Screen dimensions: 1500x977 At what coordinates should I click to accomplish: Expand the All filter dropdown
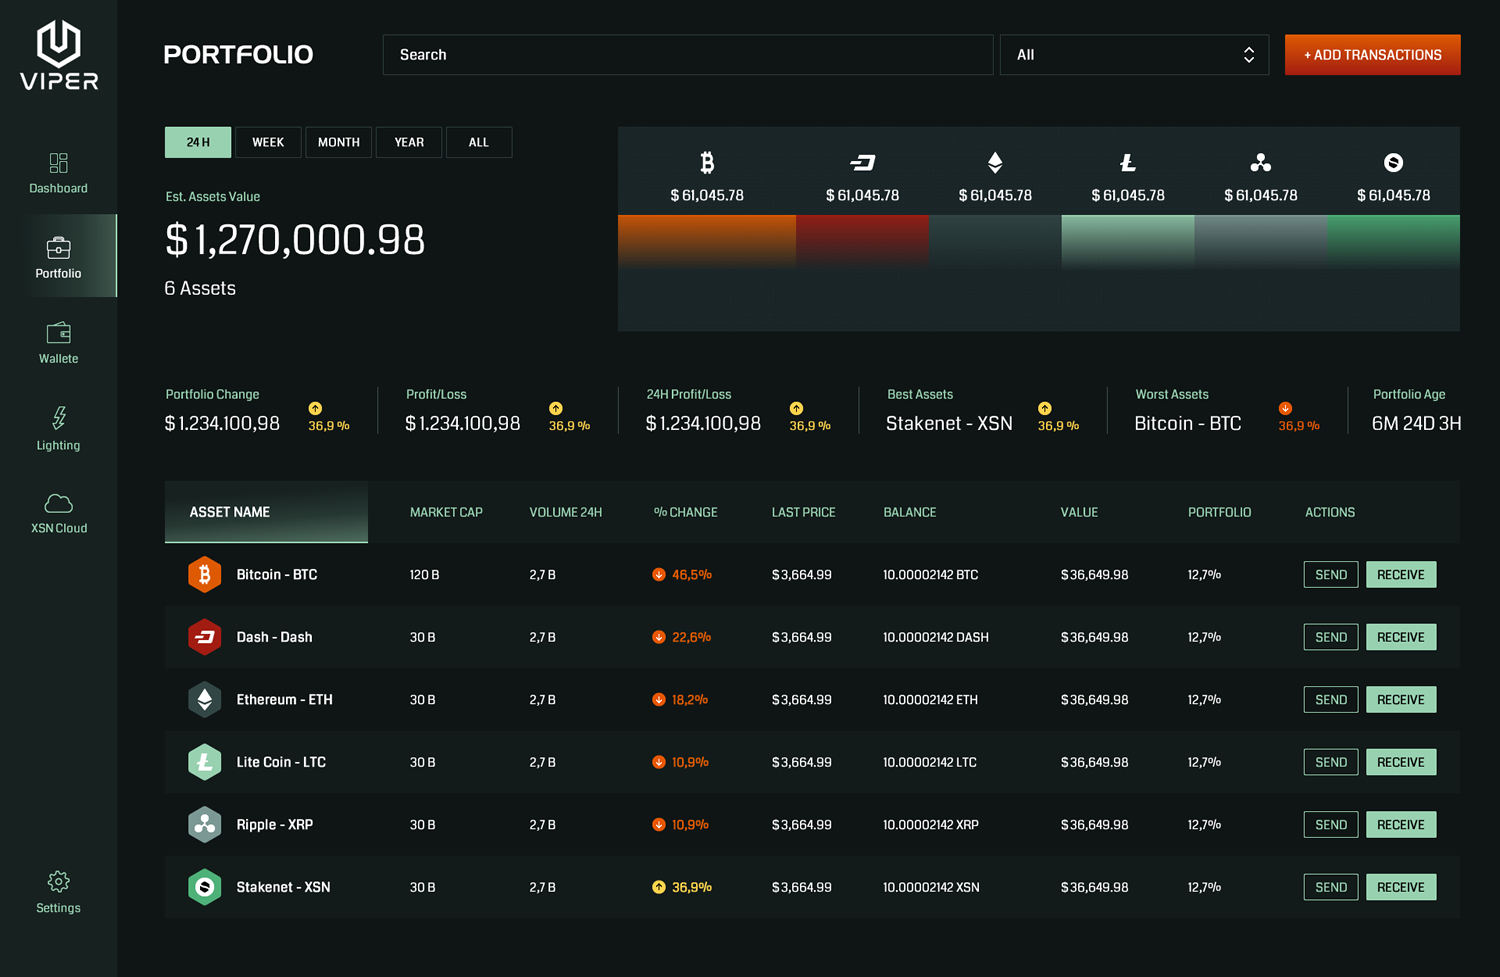tap(1134, 55)
